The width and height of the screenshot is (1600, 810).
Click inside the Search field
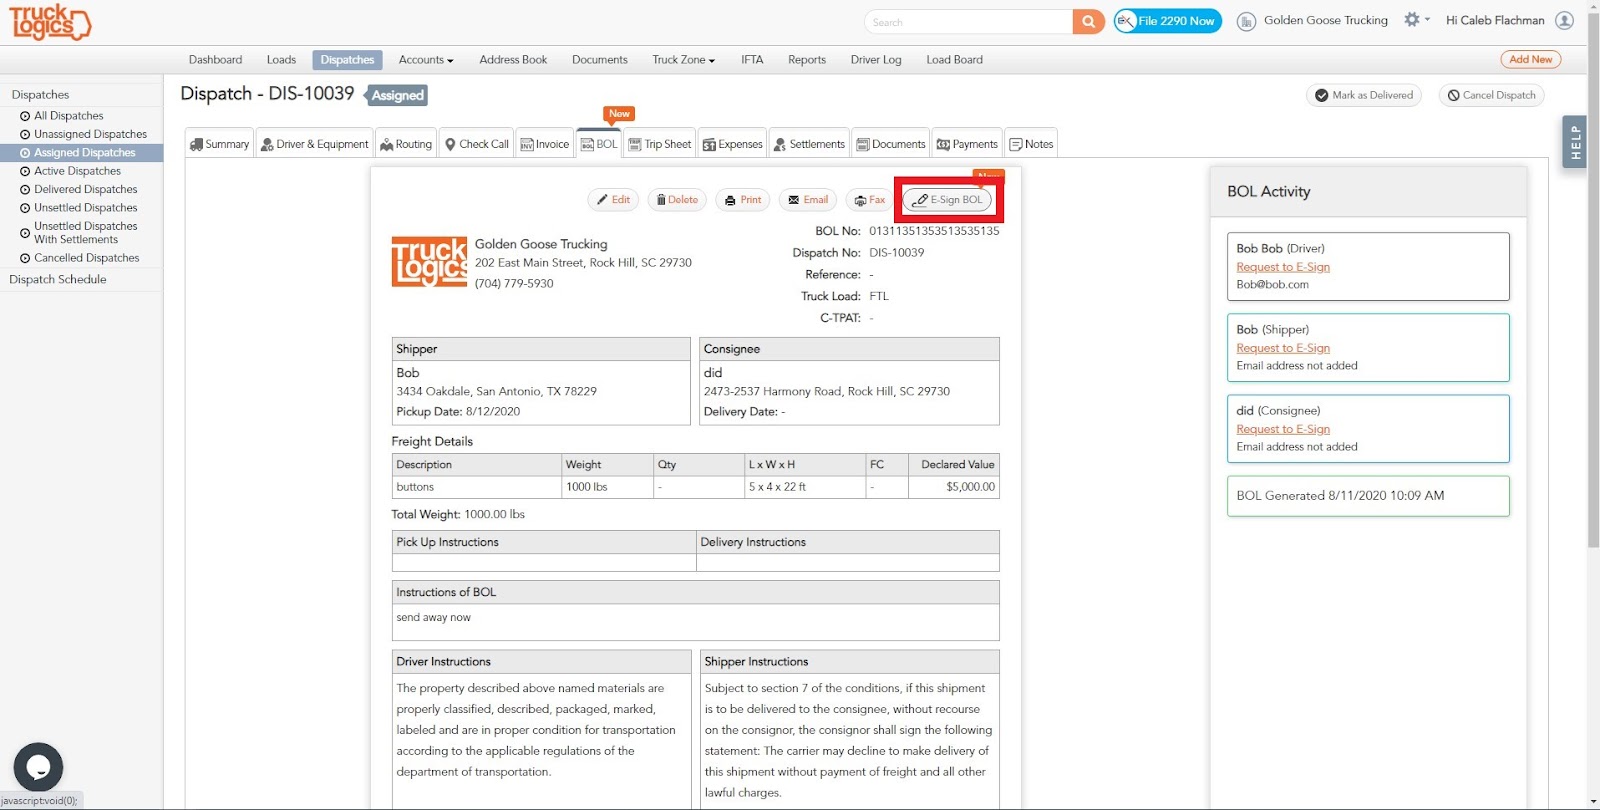(x=968, y=22)
